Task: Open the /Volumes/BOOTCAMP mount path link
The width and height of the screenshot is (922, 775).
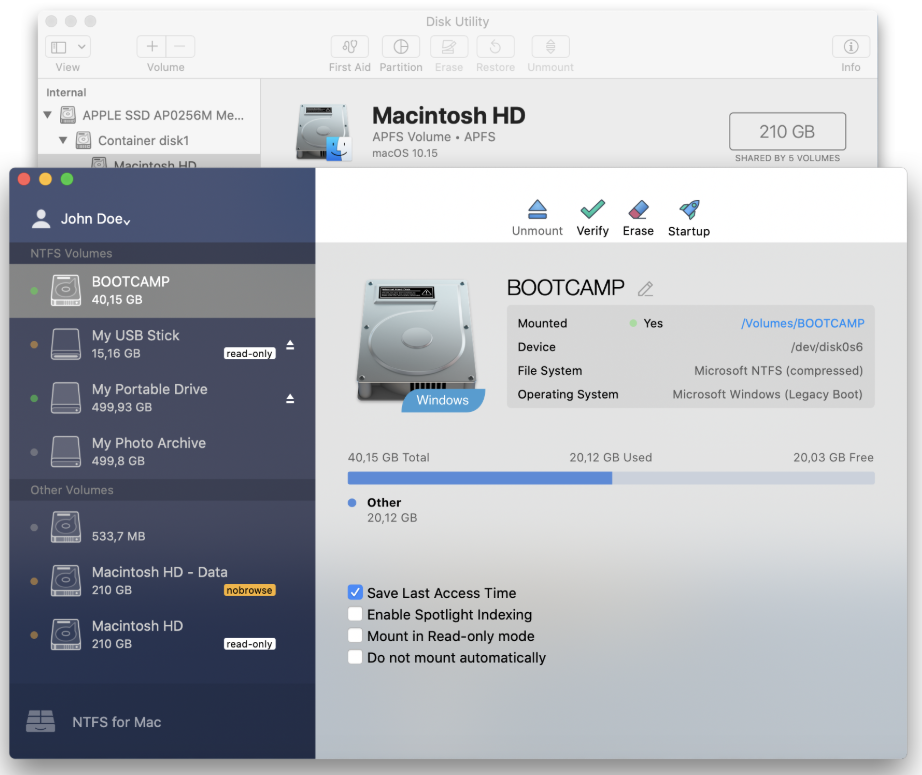Action: tap(803, 323)
